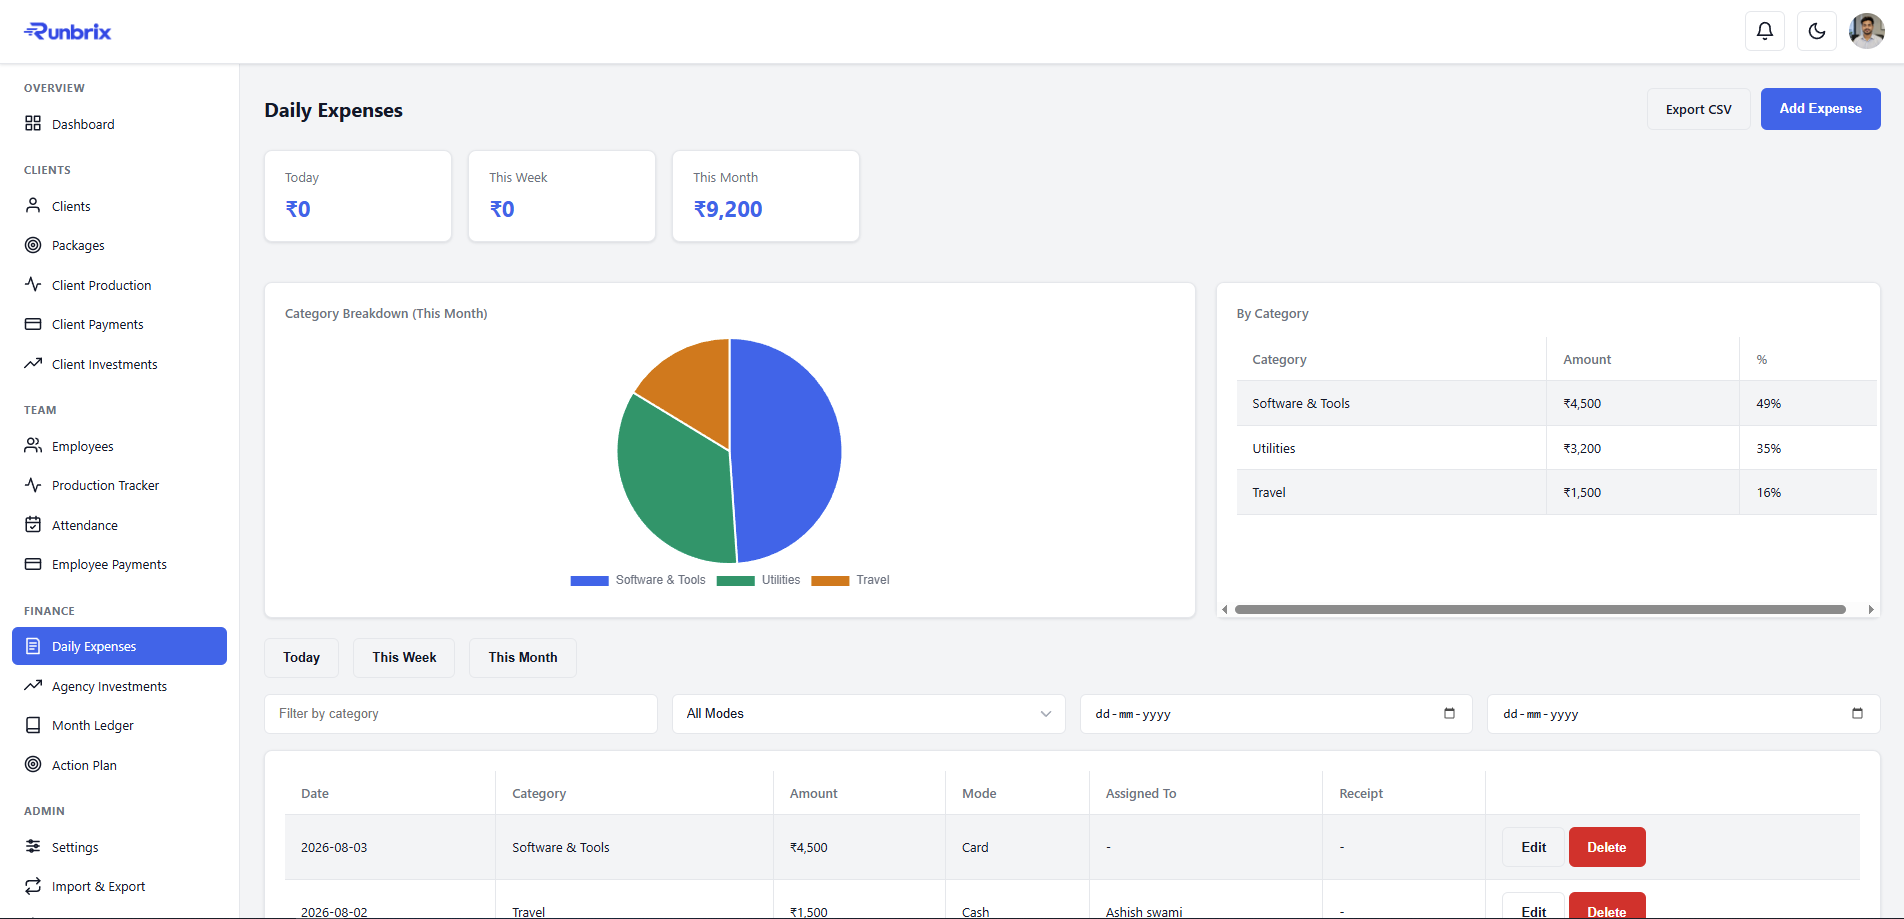This screenshot has height=919, width=1904.
Task: Click the Add Expense button
Action: point(1820,109)
